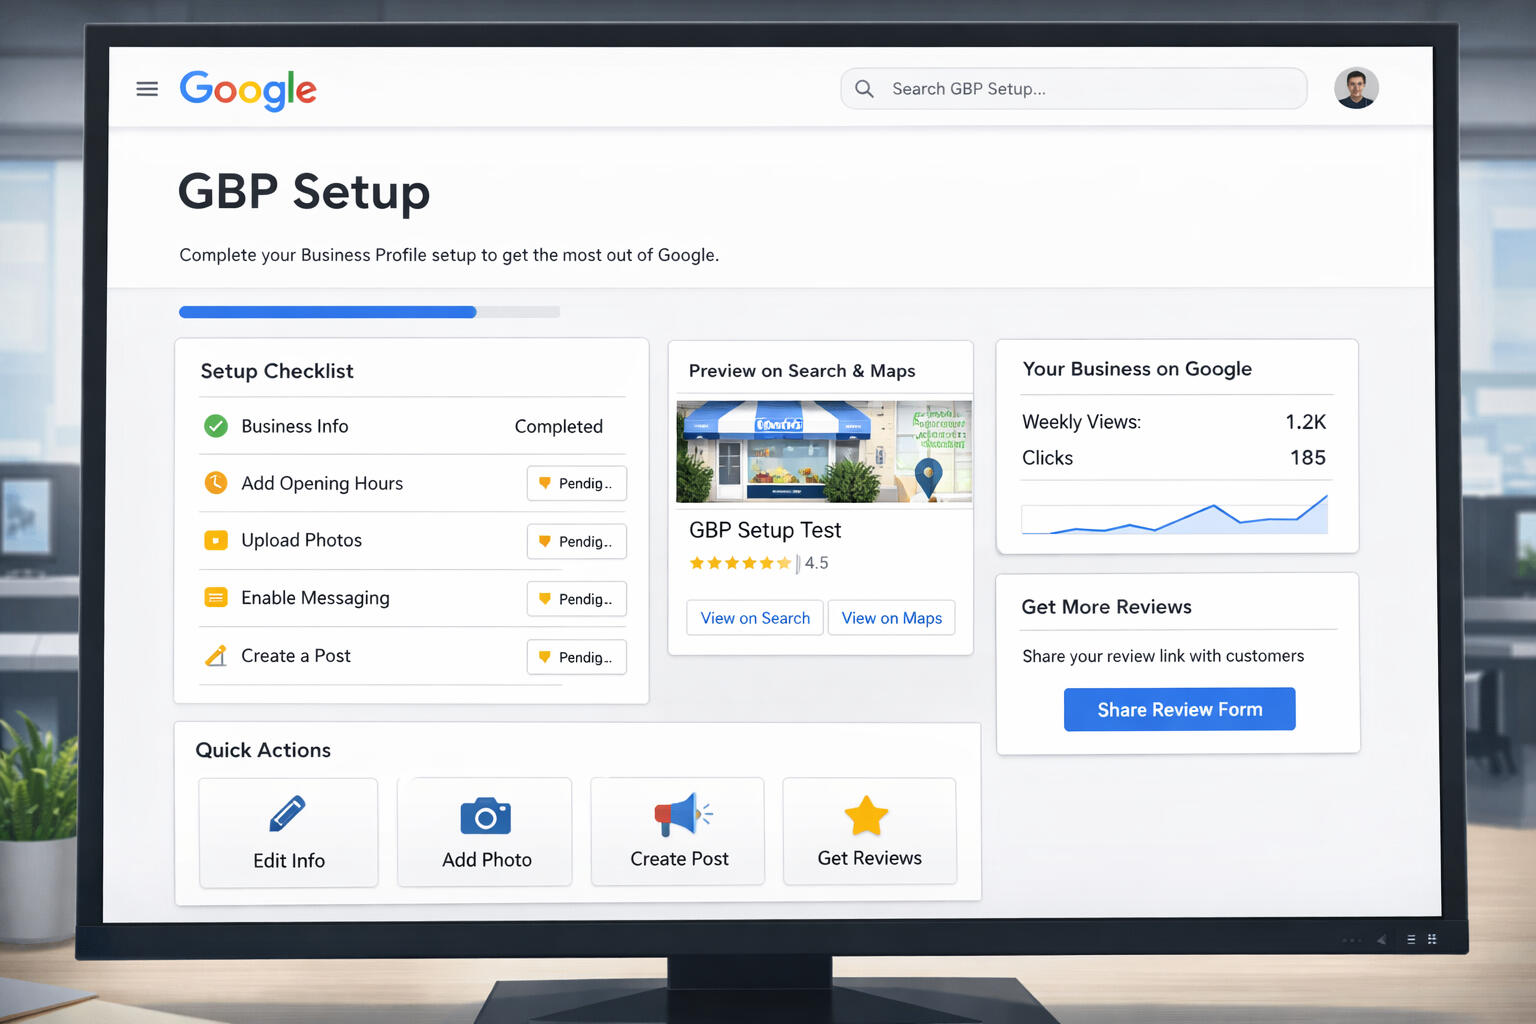The width and height of the screenshot is (1536, 1024).
Task: Open Pending status for Create a Post
Action: 577,657
